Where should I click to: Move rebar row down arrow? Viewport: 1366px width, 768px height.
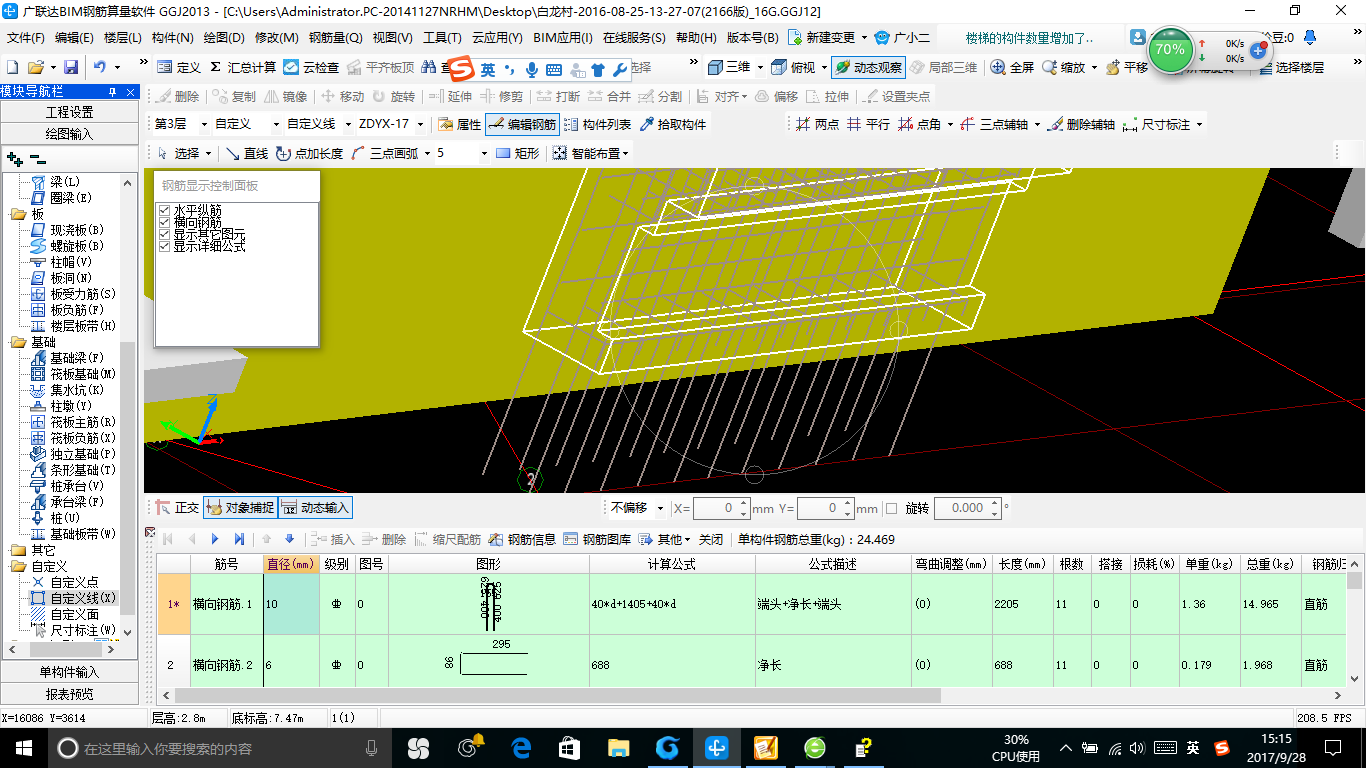tap(289, 539)
